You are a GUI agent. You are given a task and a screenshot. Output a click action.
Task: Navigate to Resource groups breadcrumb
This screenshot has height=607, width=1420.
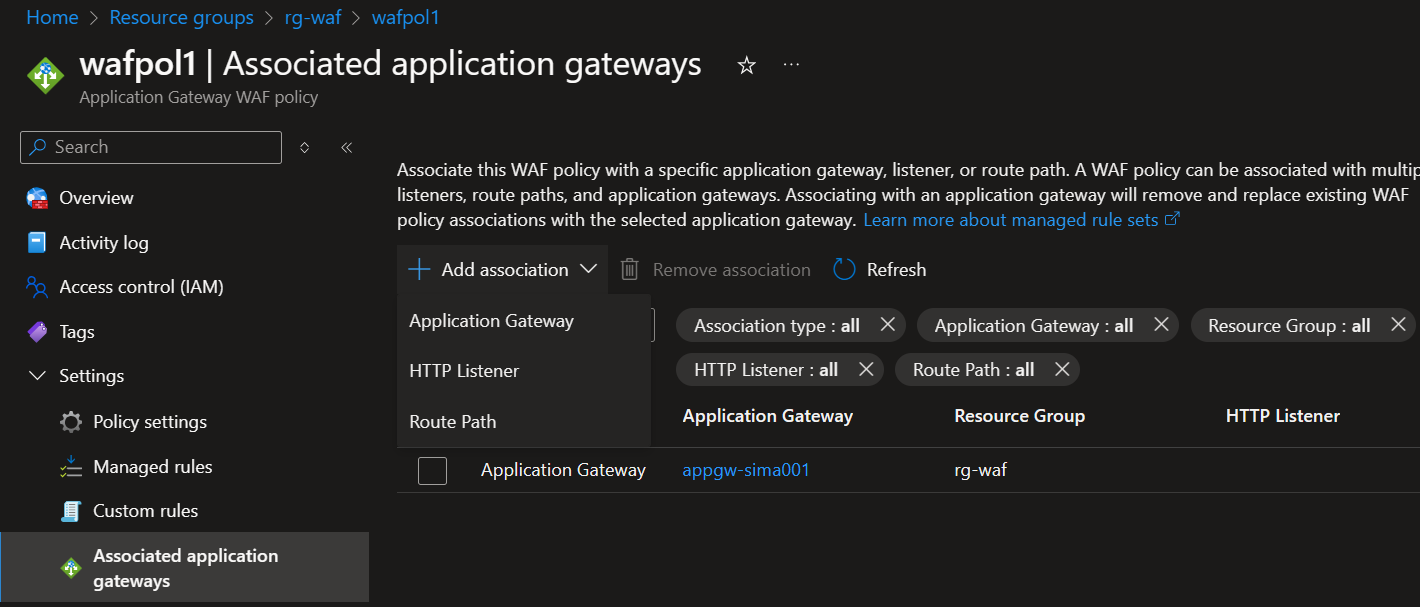click(181, 18)
